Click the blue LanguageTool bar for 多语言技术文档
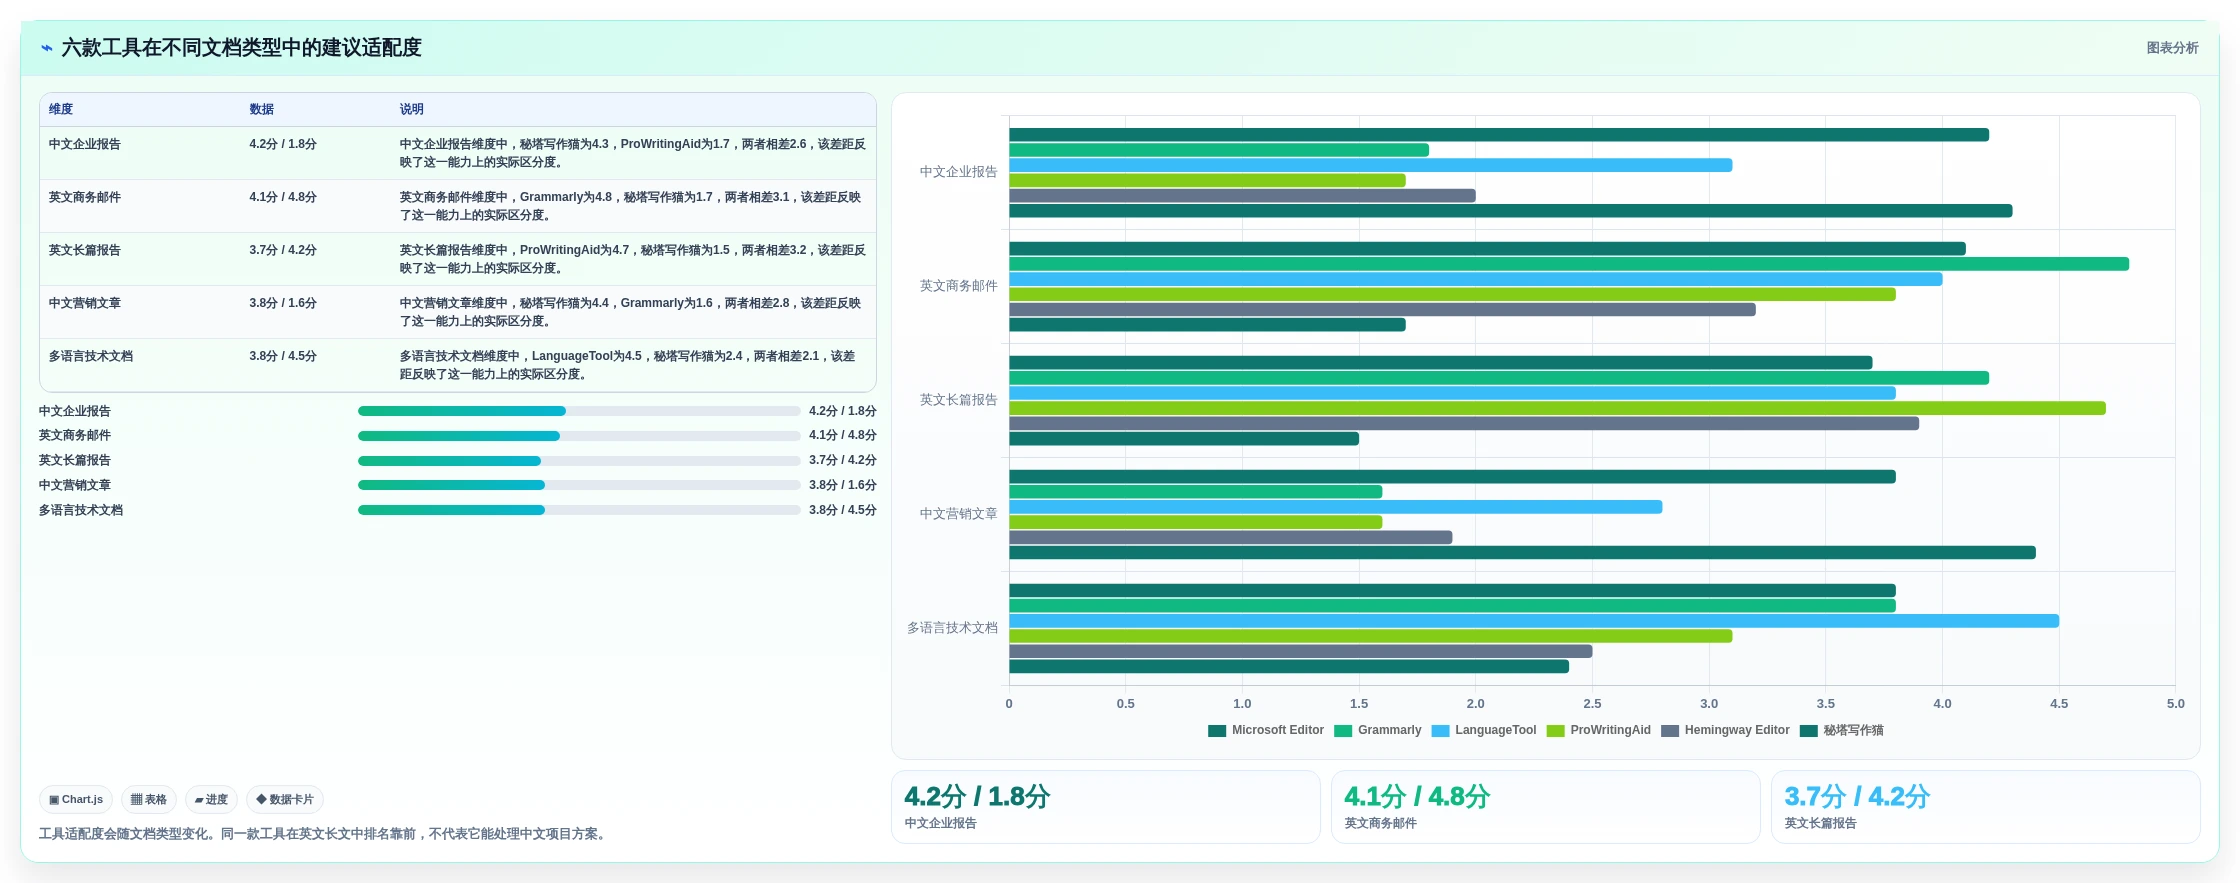Screen dimensions: 2240x883 pos(1534,621)
